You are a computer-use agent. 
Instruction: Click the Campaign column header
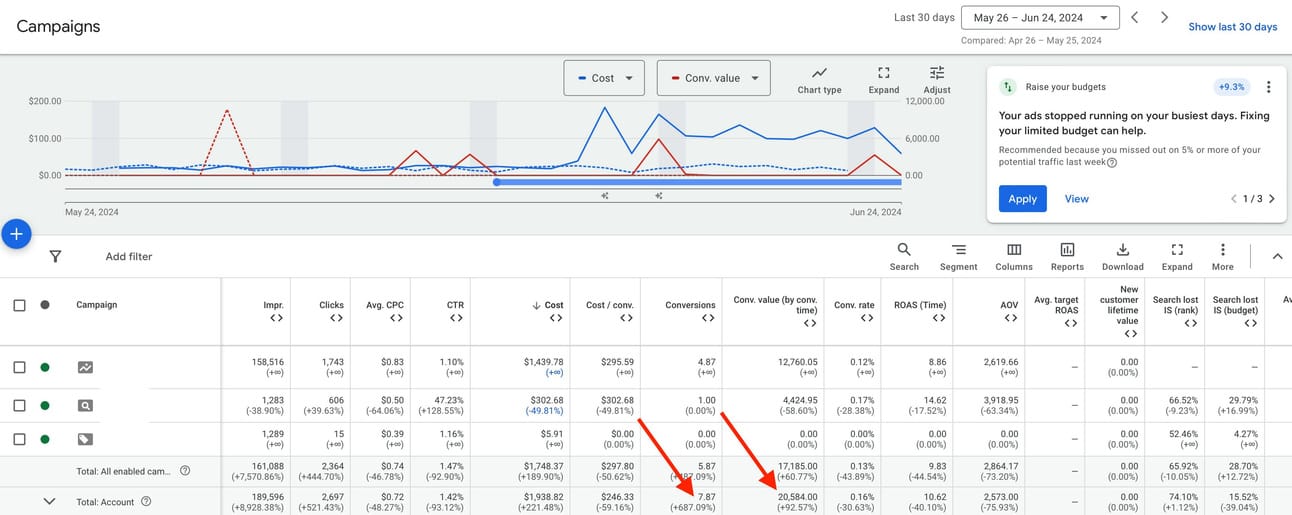click(97, 305)
